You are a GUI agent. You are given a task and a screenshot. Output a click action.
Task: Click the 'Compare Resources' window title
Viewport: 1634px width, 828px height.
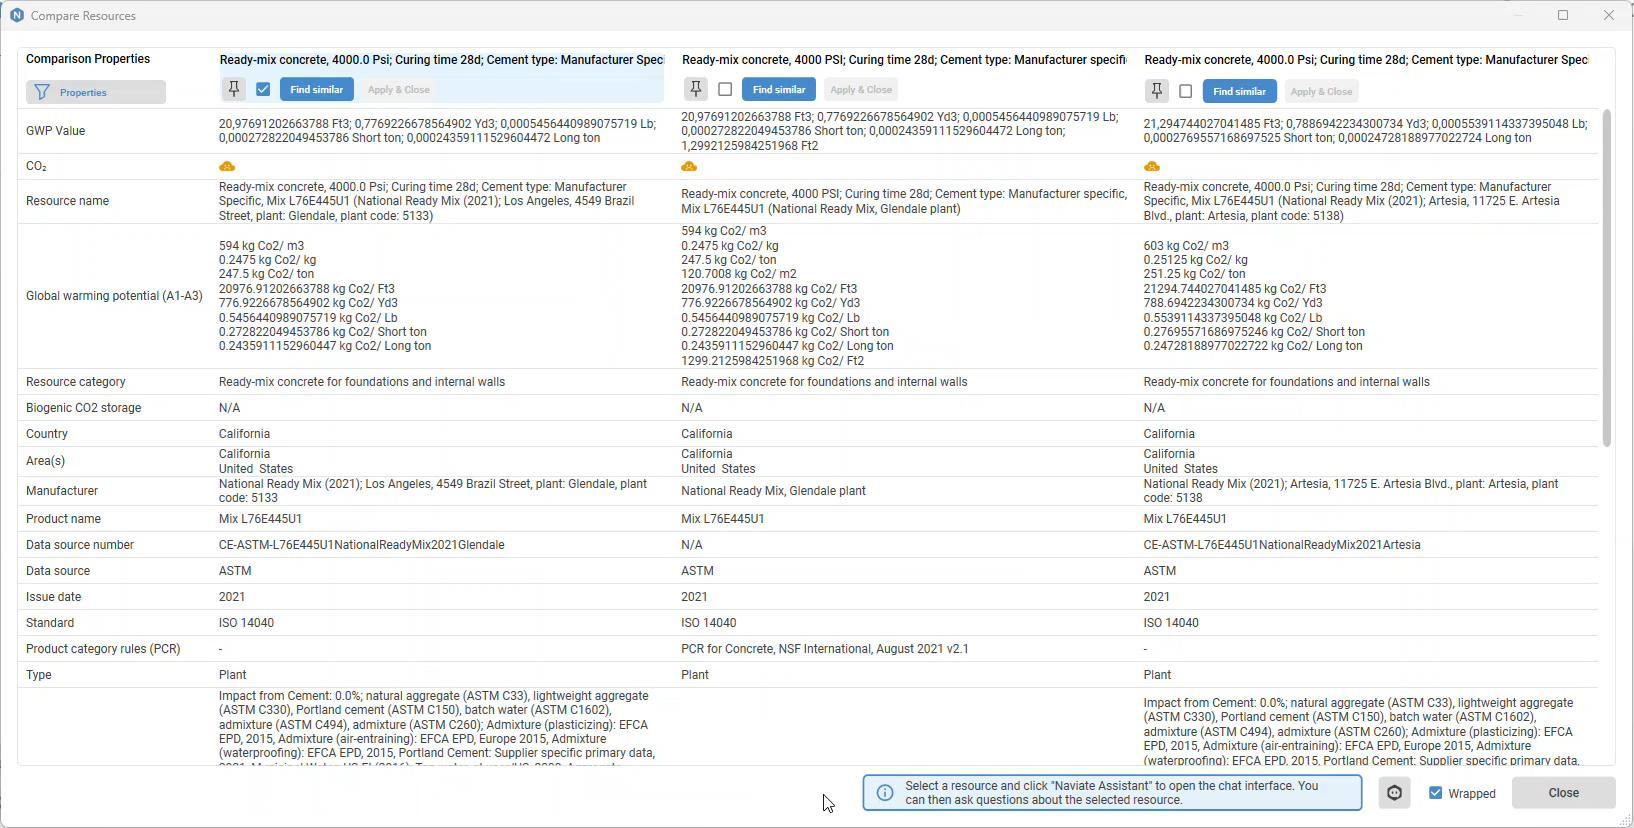tap(83, 16)
